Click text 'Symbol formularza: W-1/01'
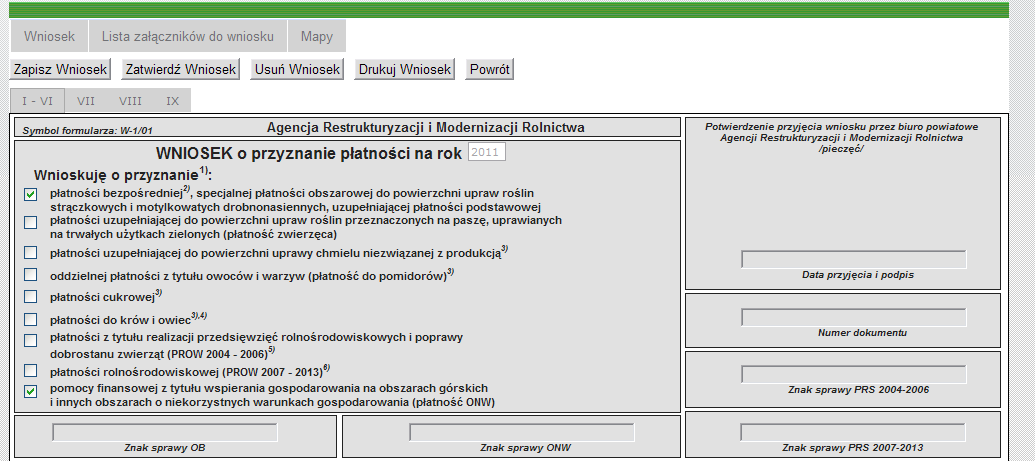Screen dimensions: 1035x461 [x=88, y=131]
